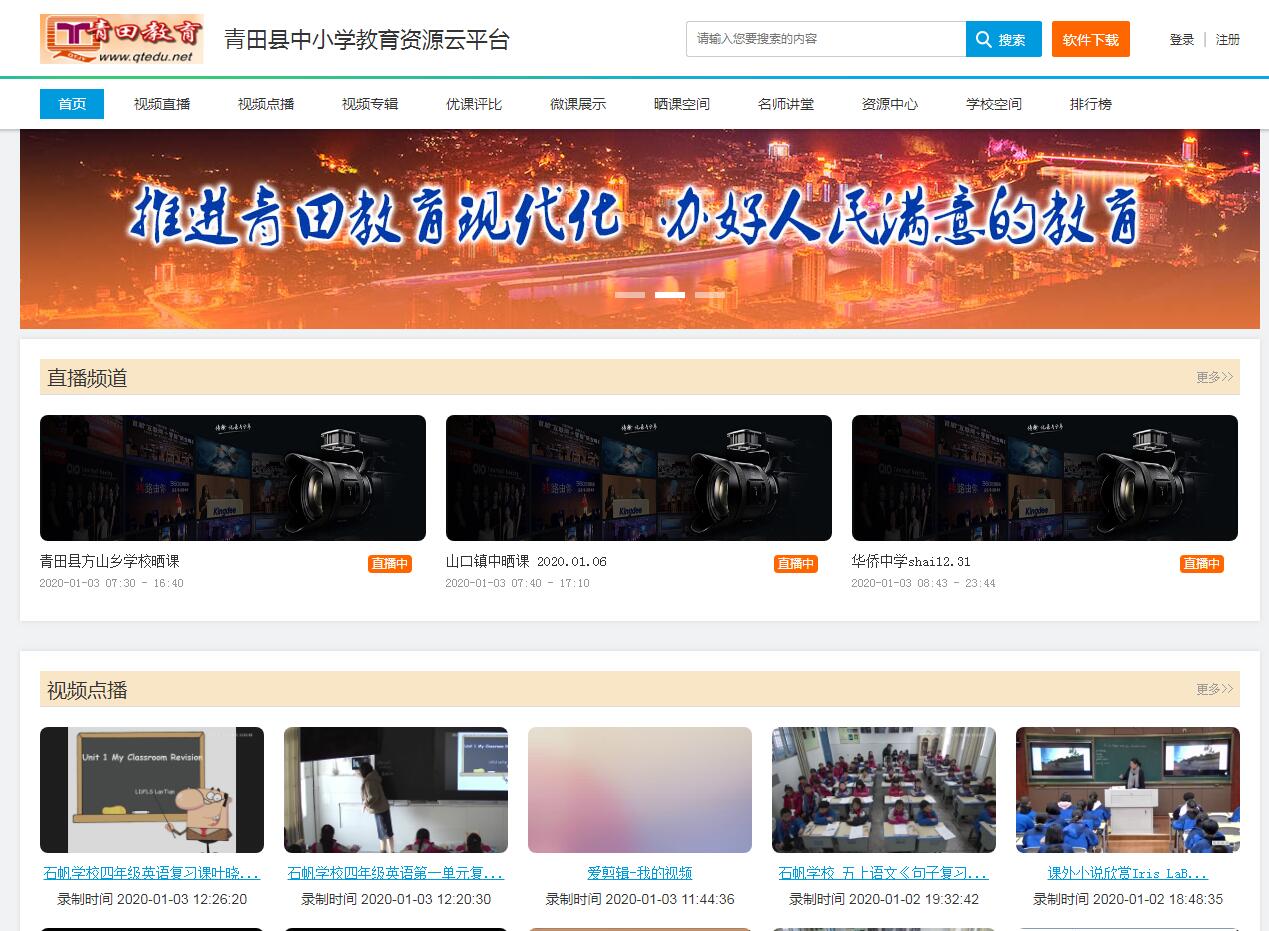Open the 注册 register link
The image size is (1269, 931).
(1227, 40)
